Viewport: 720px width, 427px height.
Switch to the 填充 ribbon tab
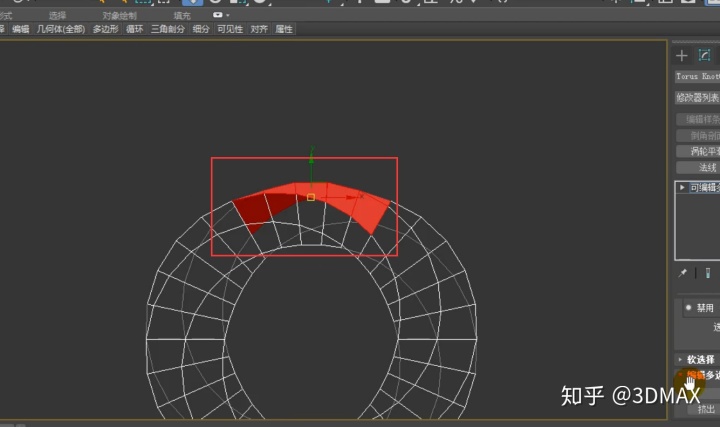pos(182,16)
